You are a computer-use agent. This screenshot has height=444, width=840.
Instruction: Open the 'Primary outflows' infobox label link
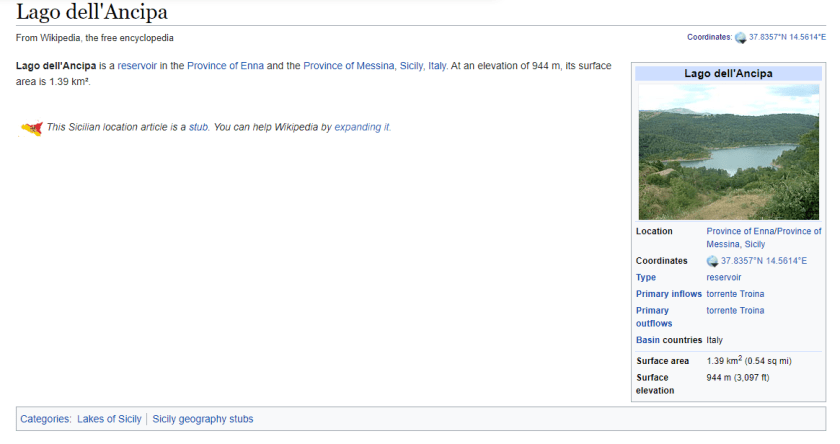click(x=653, y=317)
